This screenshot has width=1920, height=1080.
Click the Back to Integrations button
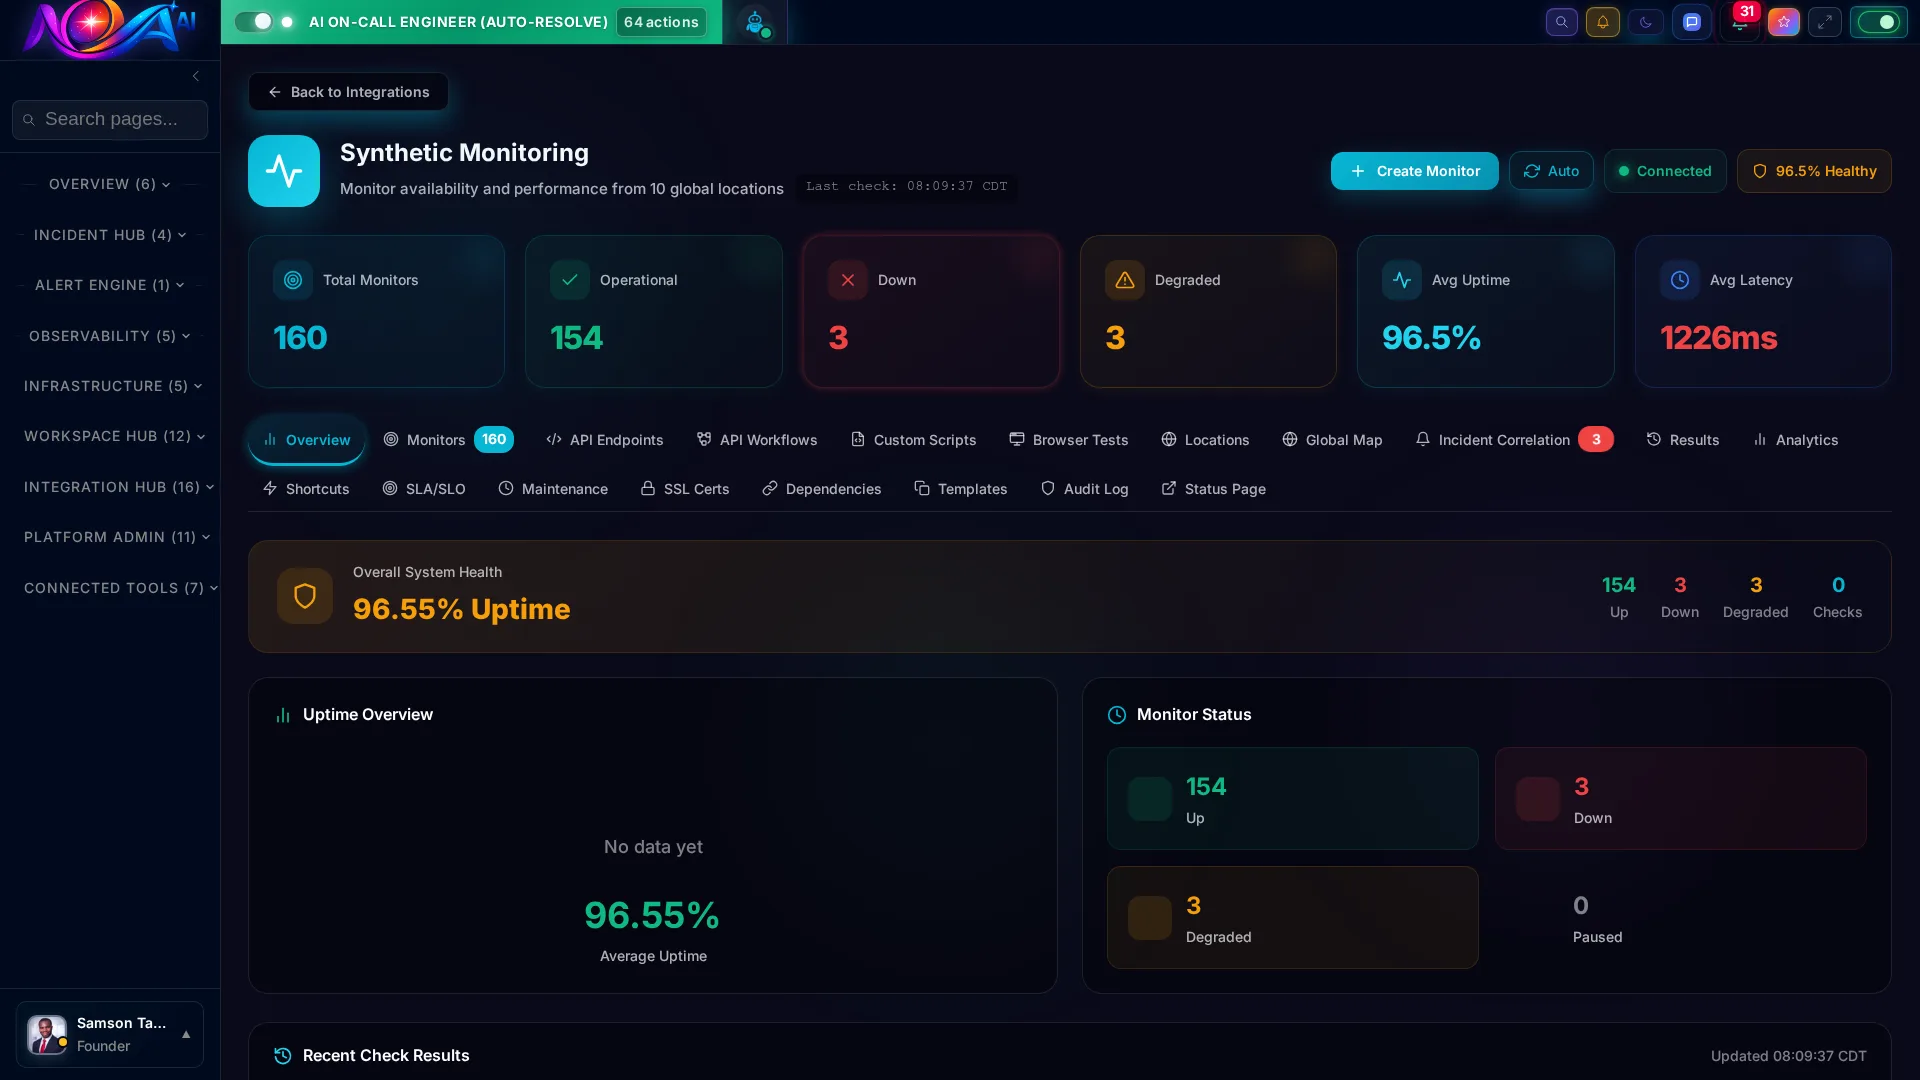(x=348, y=92)
